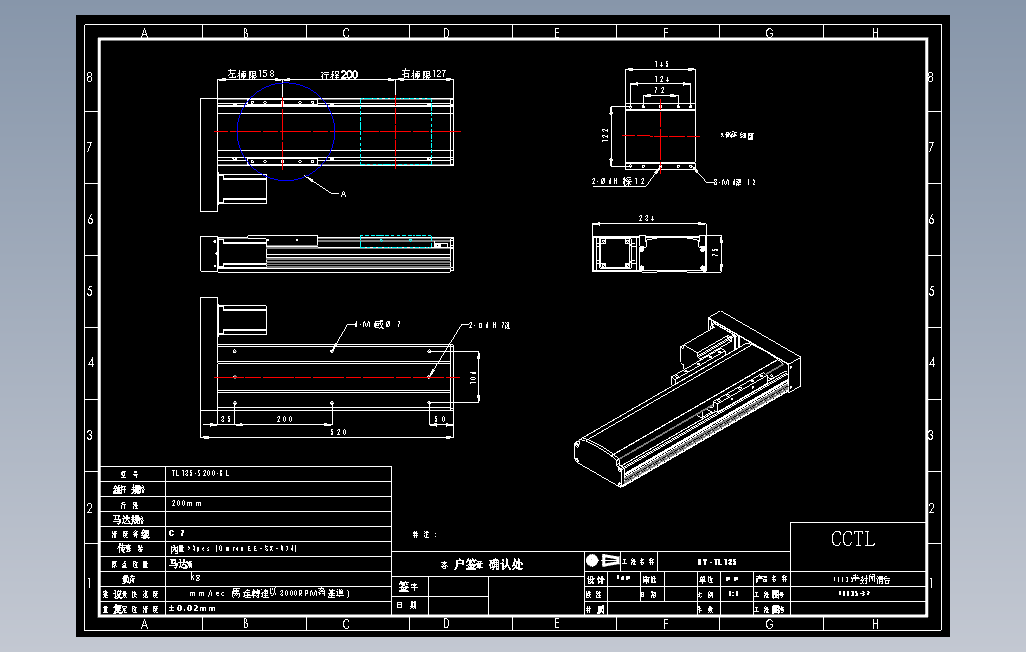This screenshot has width=1026, height=652.
Task: Select the 左极限158 dimension label
Action: [x=251, y=73]
